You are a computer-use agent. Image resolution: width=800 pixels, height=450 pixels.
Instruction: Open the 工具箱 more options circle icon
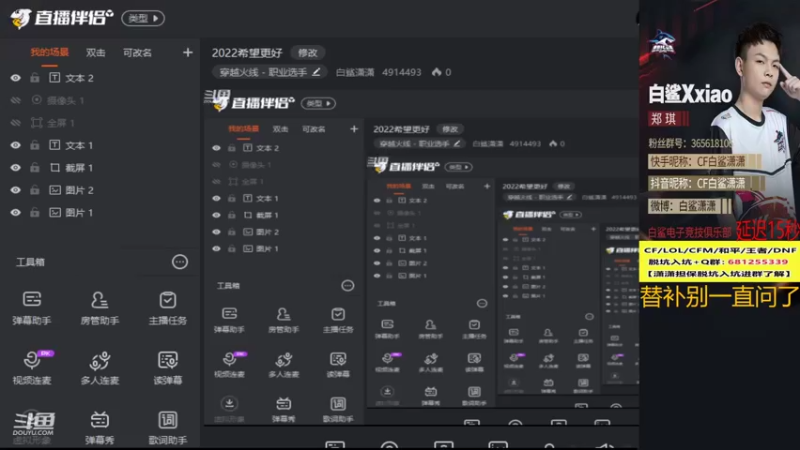coord(180,262)
